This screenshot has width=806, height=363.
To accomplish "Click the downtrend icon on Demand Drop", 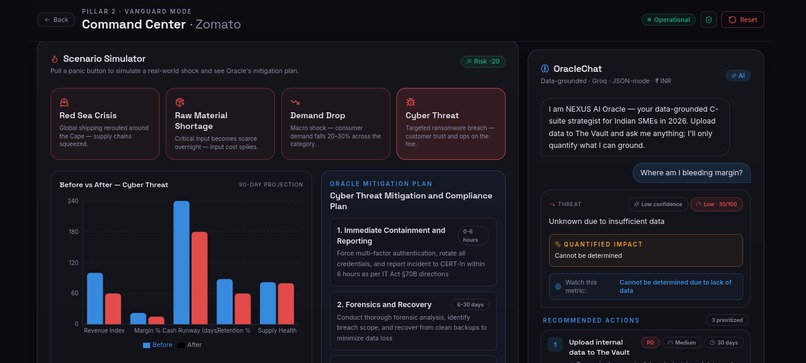I will point(295,102).
